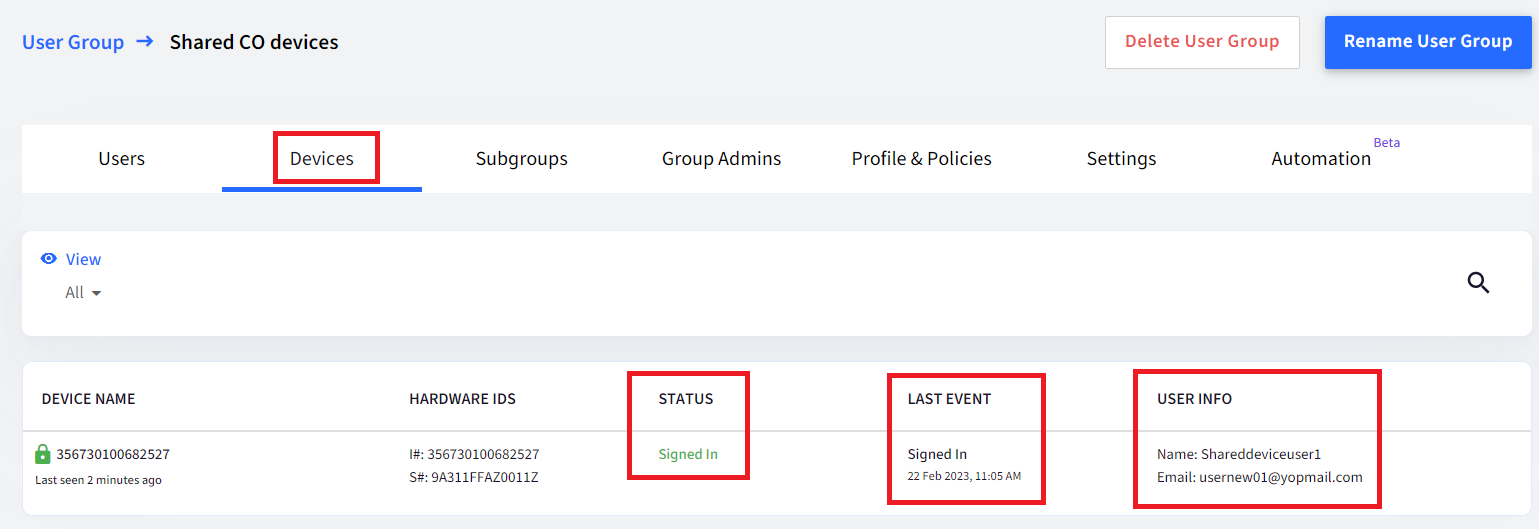
Task: Switch to the Settings tab
Action: point(1122,158)
